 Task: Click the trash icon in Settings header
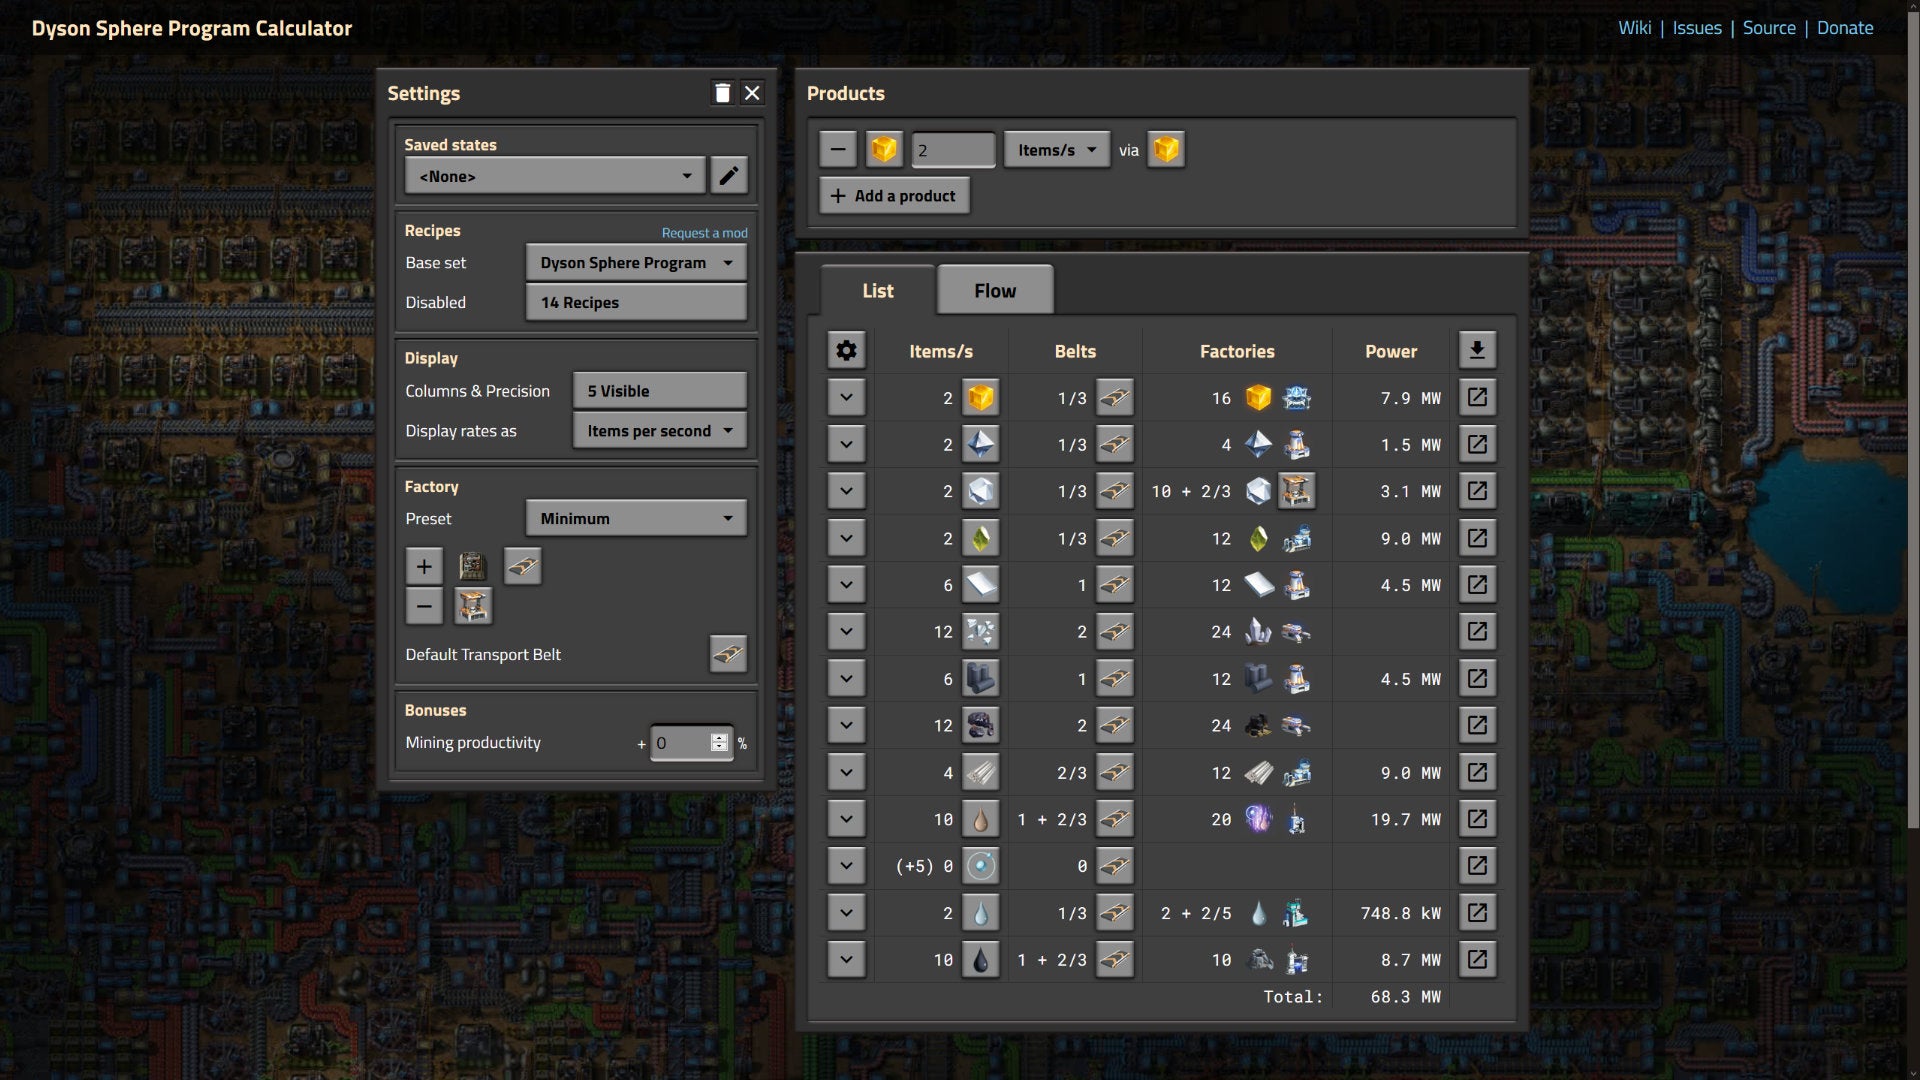click(x=722, y=93)
